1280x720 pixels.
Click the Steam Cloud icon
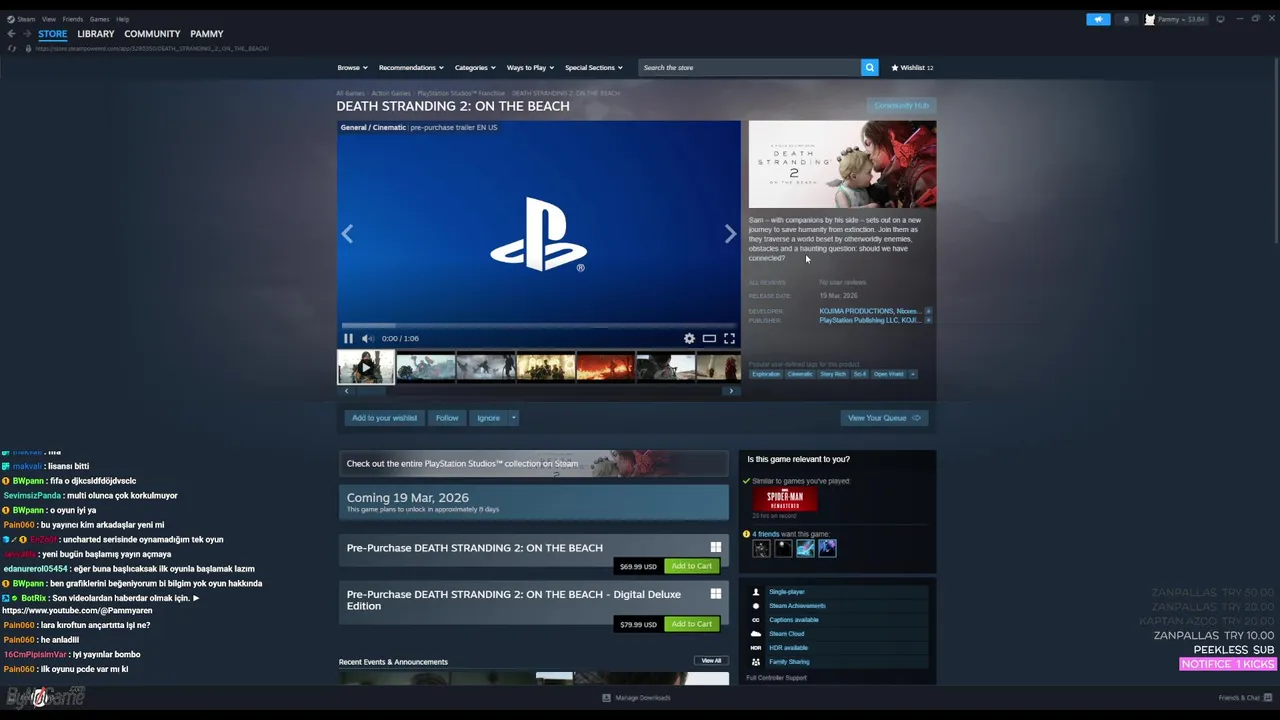(756, 634)
